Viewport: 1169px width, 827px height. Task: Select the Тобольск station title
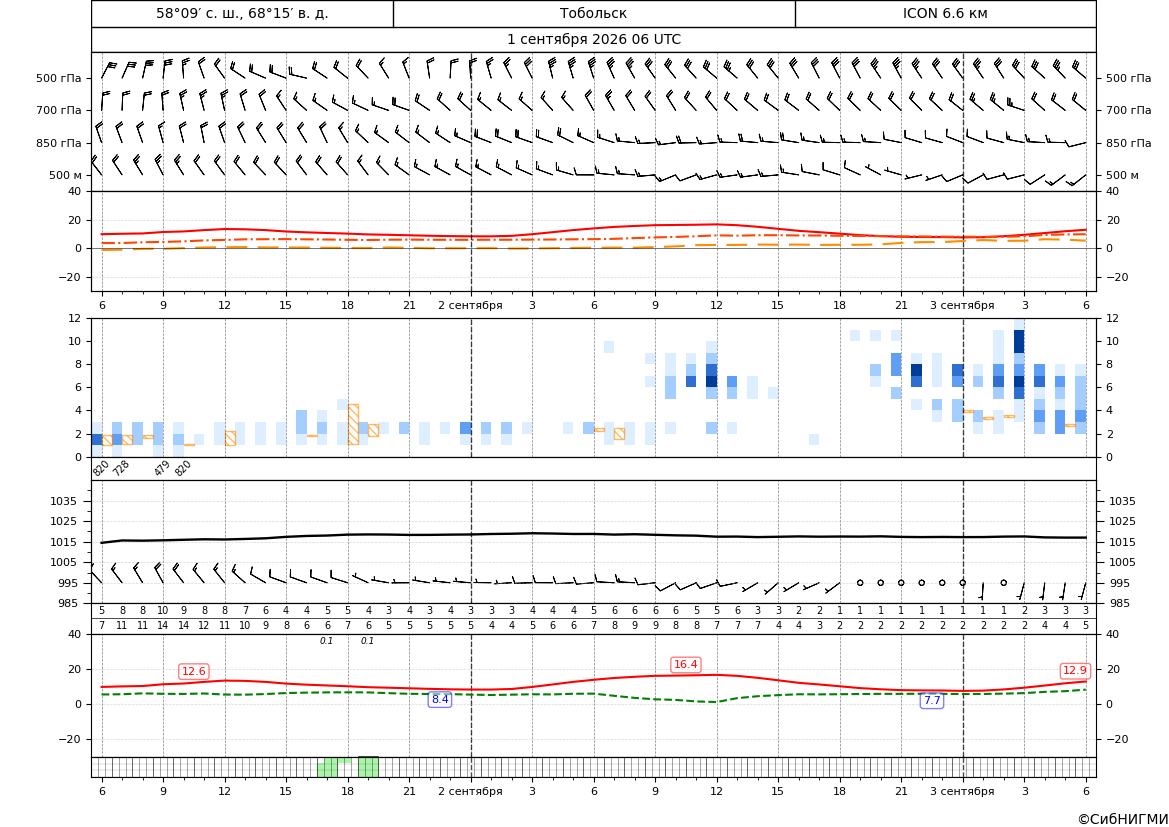(x=593, y=13)
